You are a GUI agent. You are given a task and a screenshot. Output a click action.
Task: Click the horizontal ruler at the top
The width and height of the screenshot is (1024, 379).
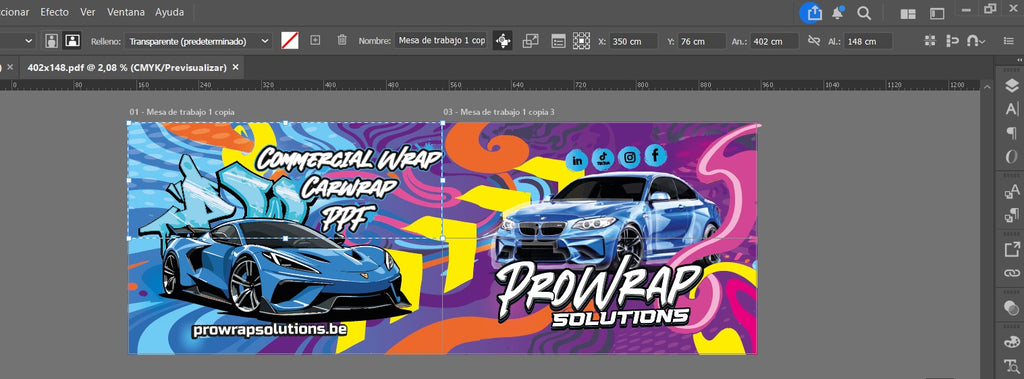pyautogui.click(x=490, y=86)
